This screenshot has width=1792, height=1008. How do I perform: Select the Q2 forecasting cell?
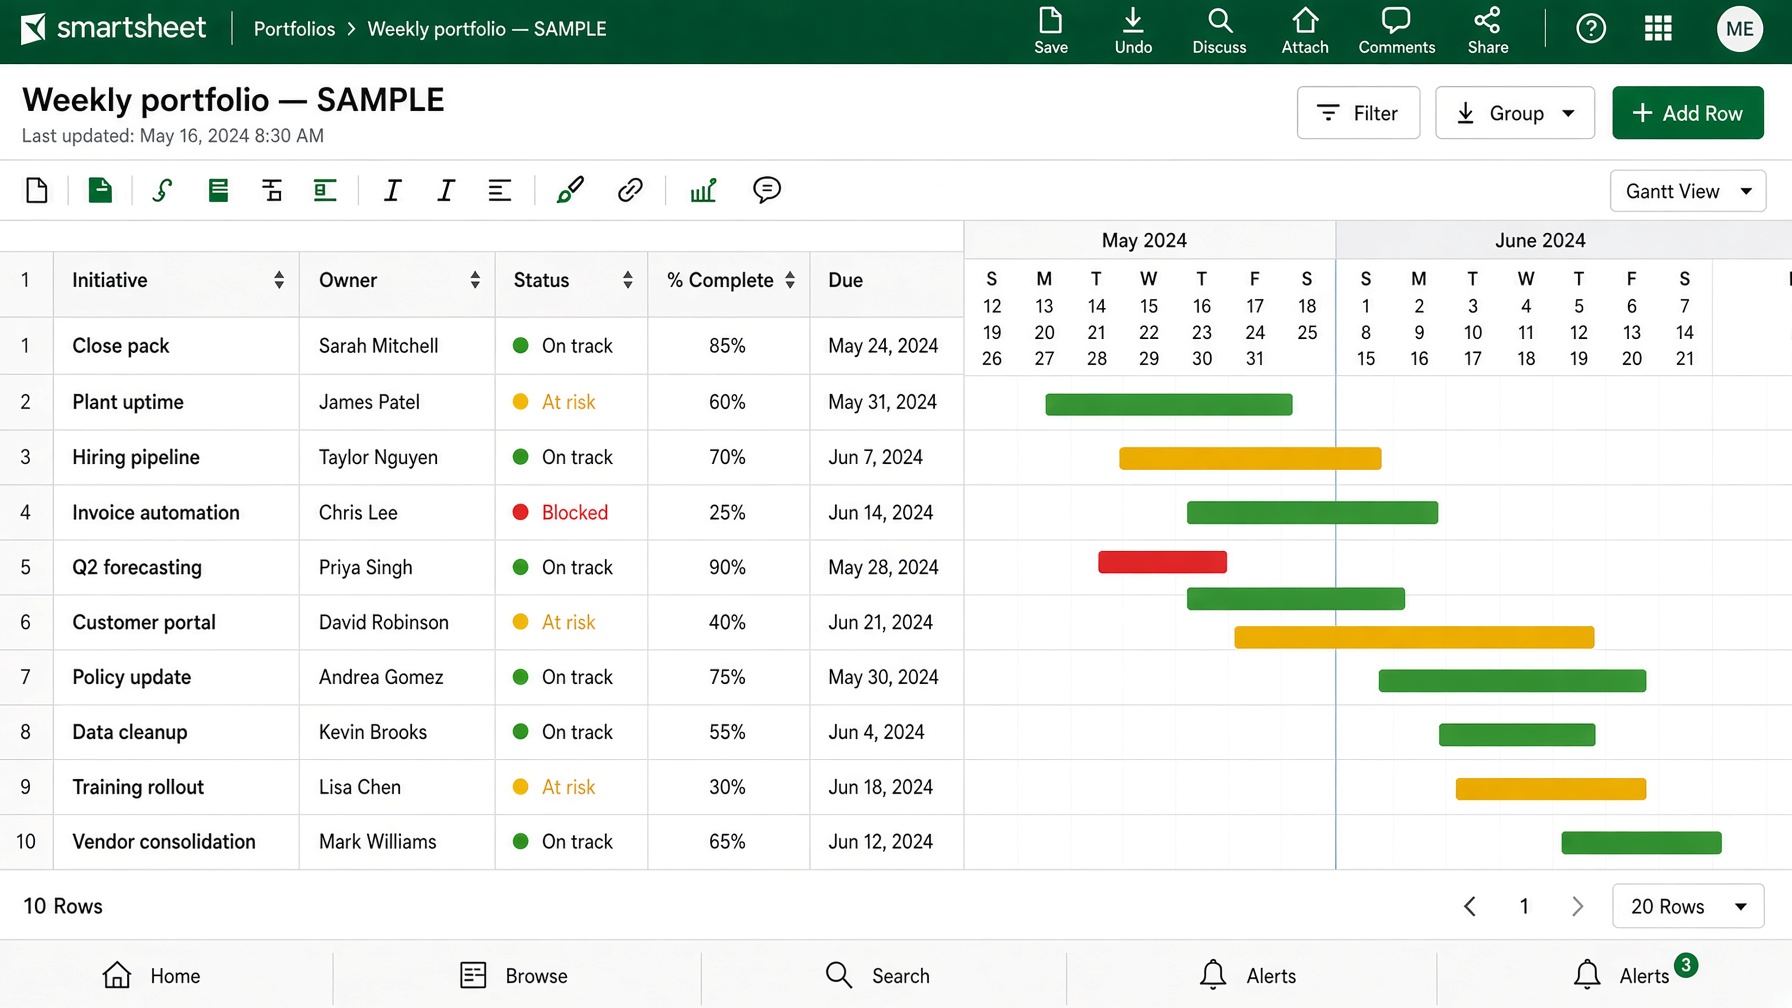click(176, 567)
